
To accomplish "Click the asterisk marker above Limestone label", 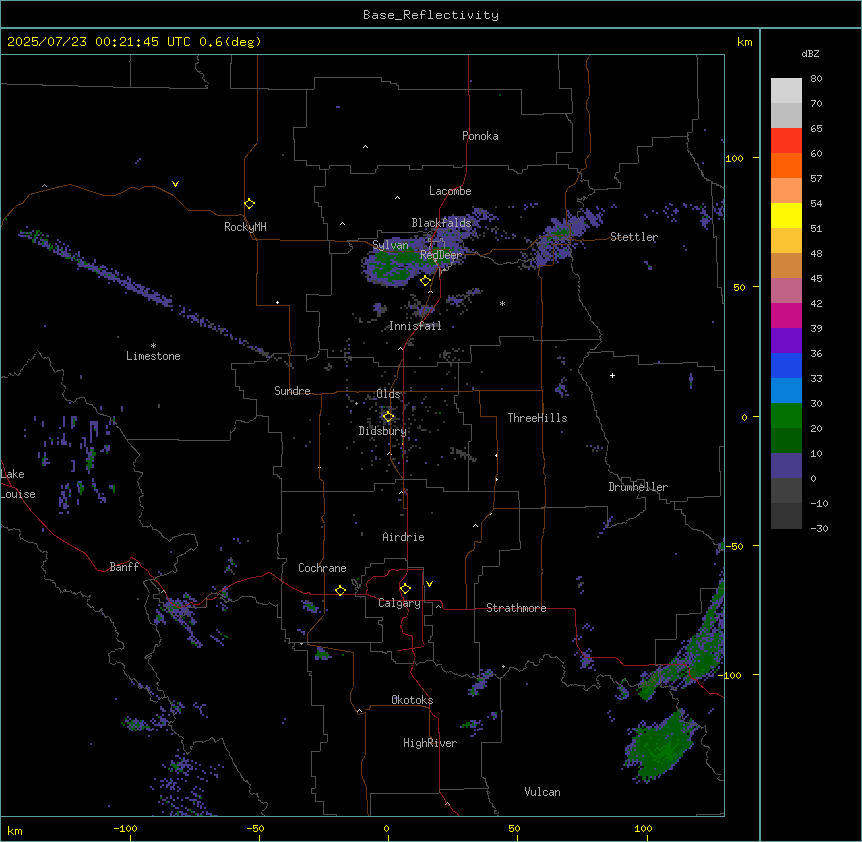I will [x=153, y=346].
